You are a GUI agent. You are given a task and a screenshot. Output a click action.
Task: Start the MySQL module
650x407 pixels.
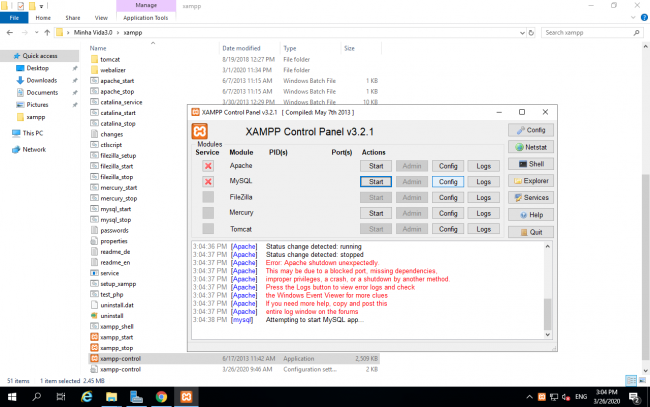(x=376, y=182)
